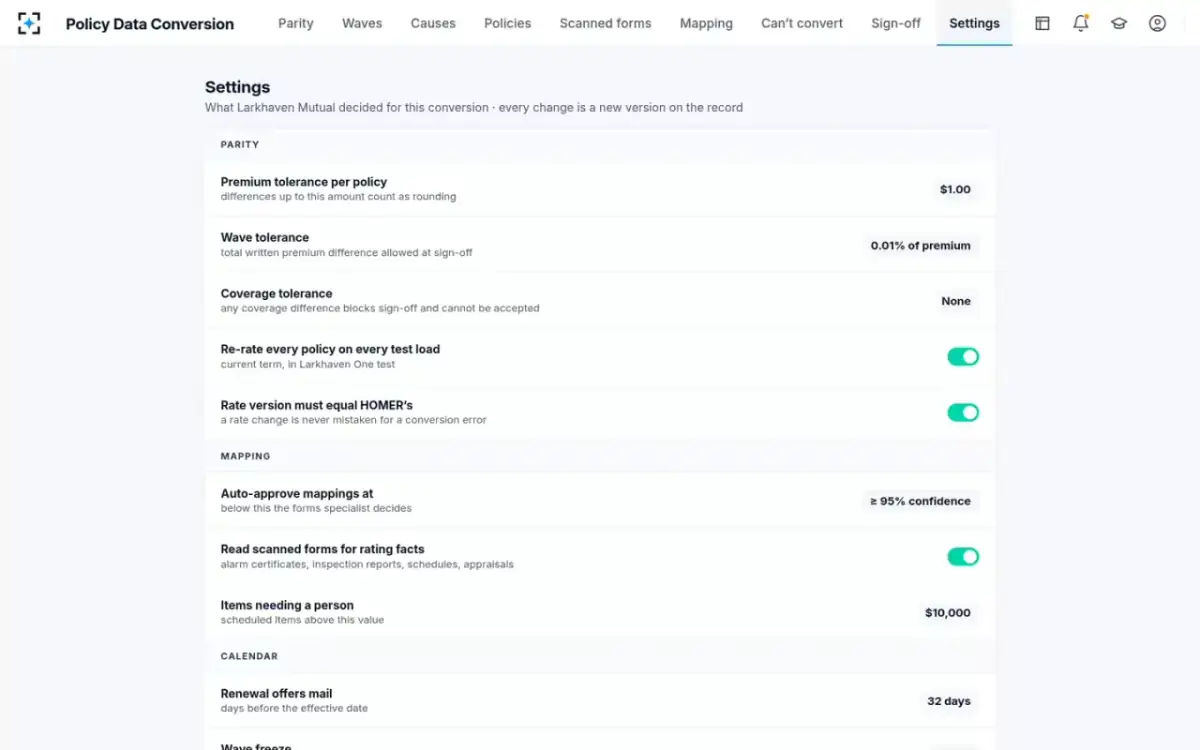The image size is (1200, 750).
Task: Edit the 0.01% of premium wave tolerance
Action: pos(920,245)
